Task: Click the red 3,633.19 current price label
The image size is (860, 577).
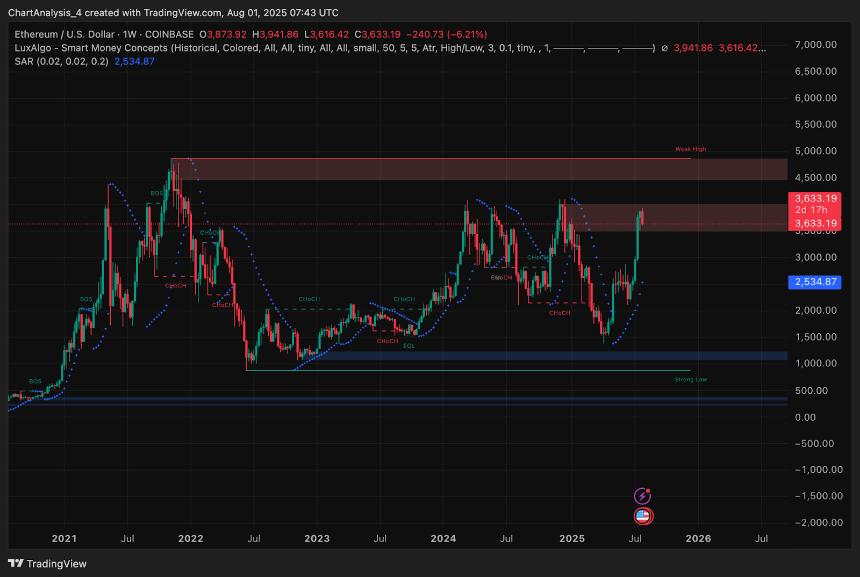Action: coord(814,198)
